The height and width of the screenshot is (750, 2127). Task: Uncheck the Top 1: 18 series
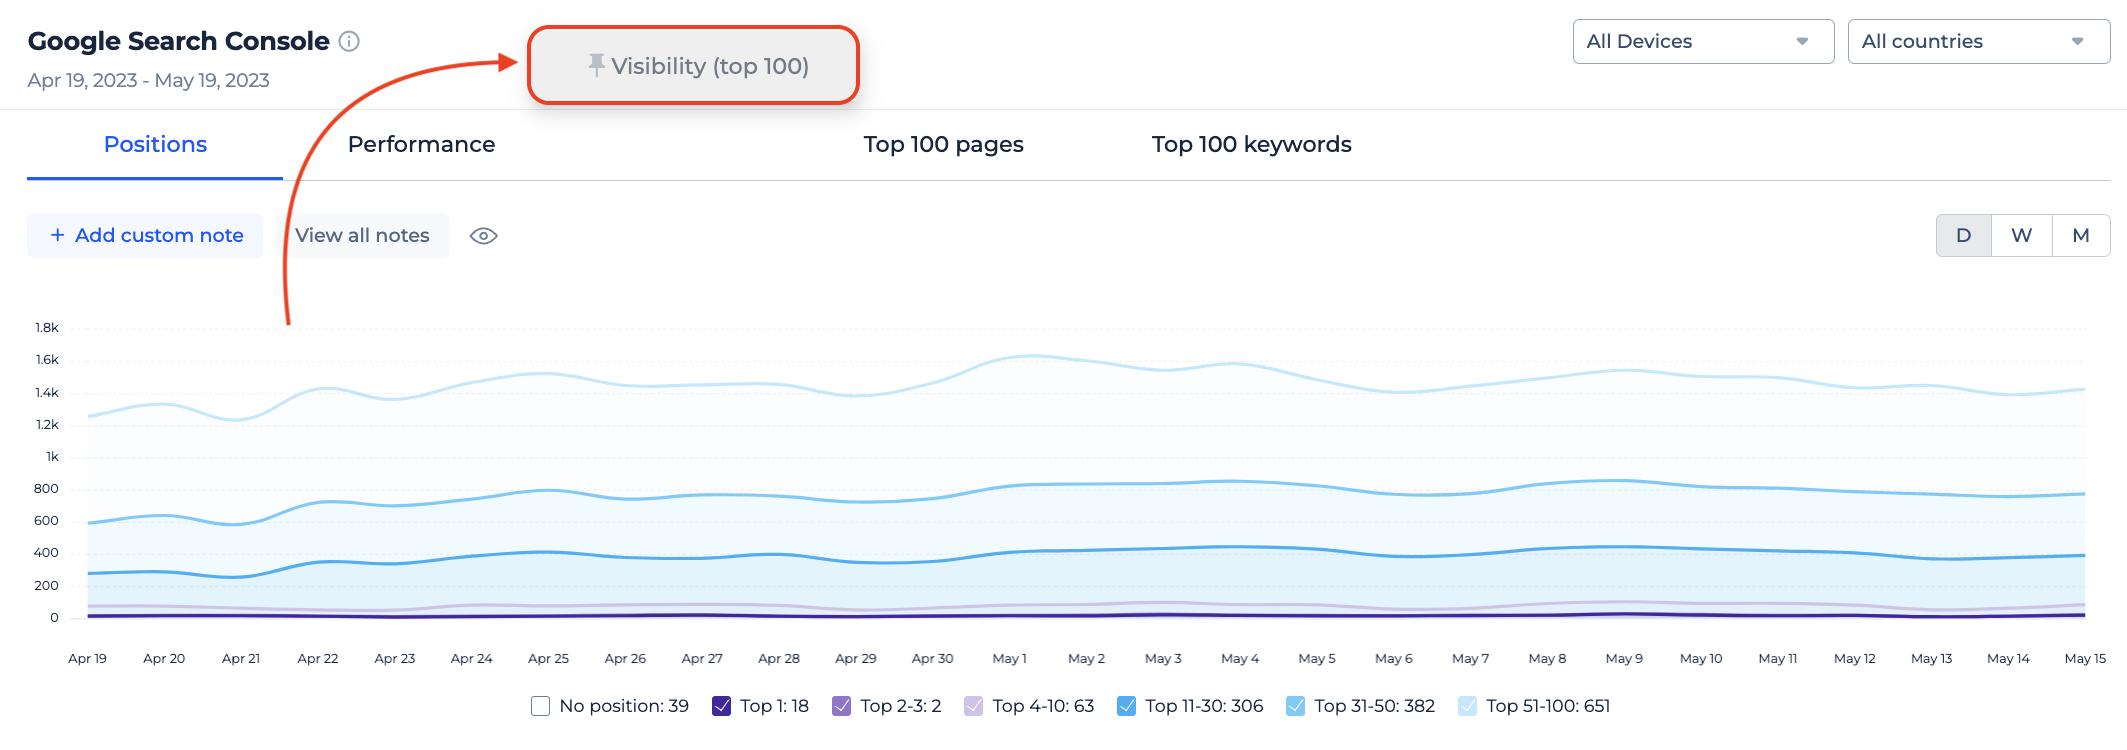click(x=722, y=706)
